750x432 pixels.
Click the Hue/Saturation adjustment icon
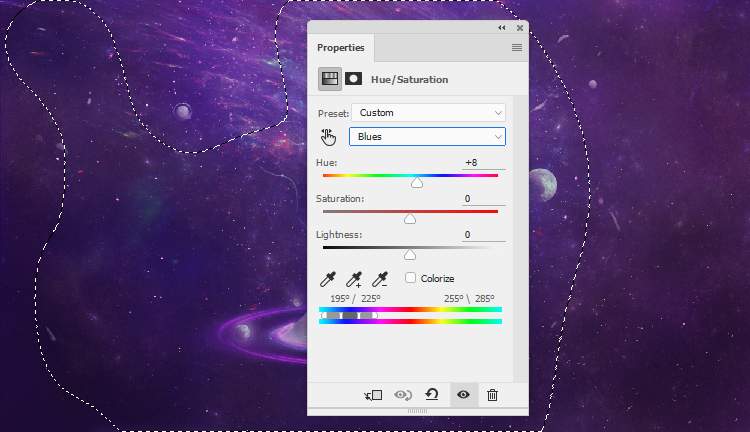(329, 79)
